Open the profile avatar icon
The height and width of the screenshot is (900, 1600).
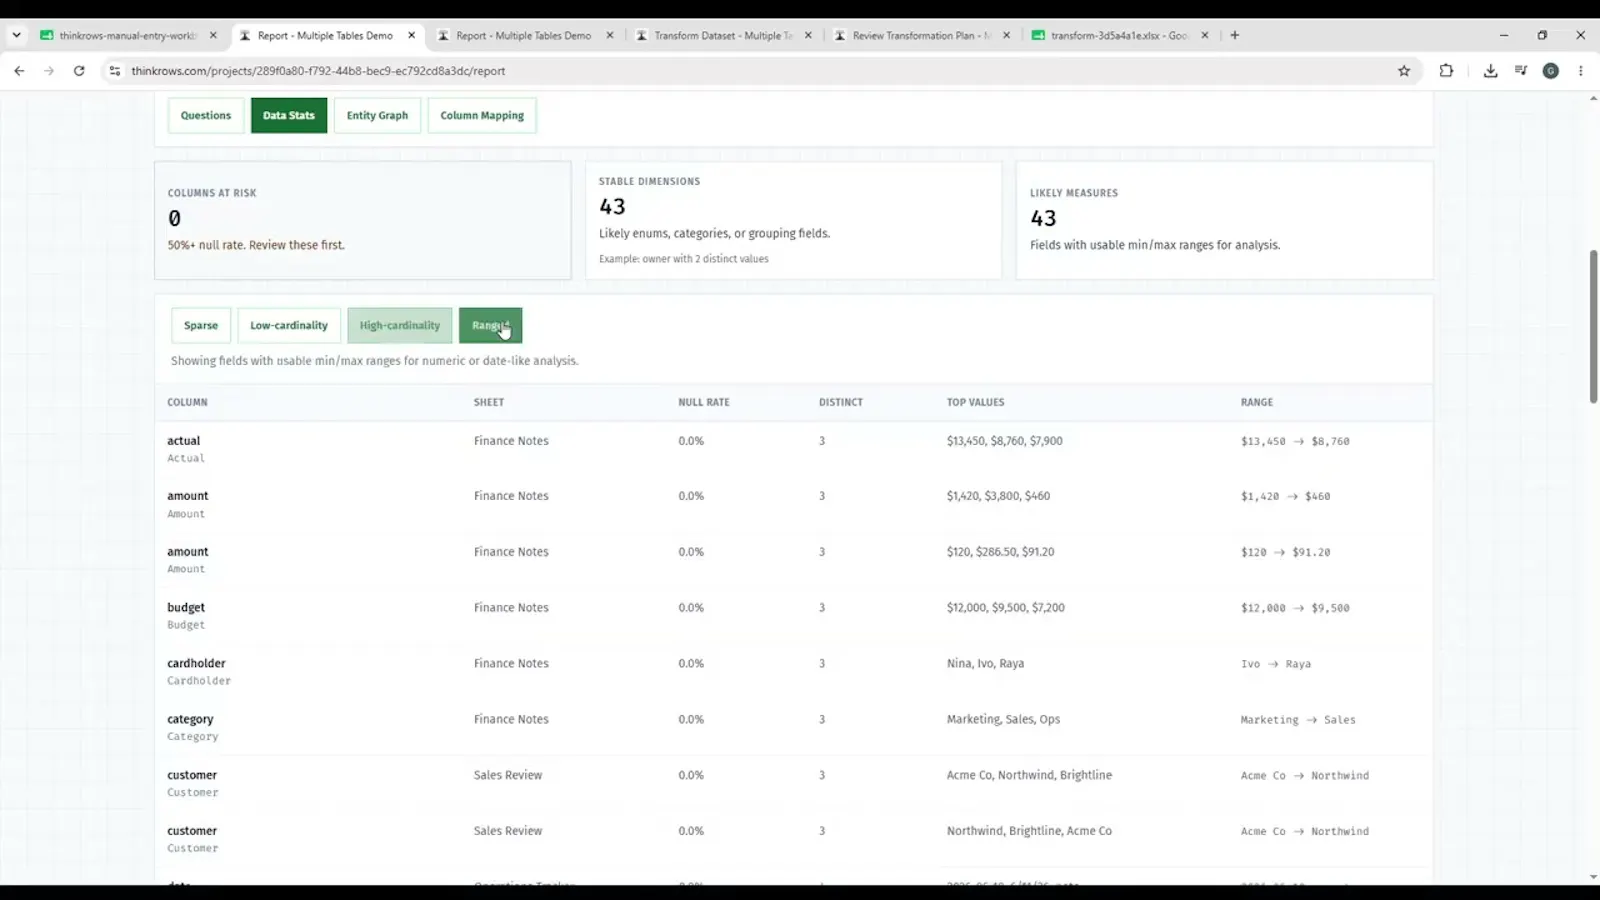(1551, 71)
